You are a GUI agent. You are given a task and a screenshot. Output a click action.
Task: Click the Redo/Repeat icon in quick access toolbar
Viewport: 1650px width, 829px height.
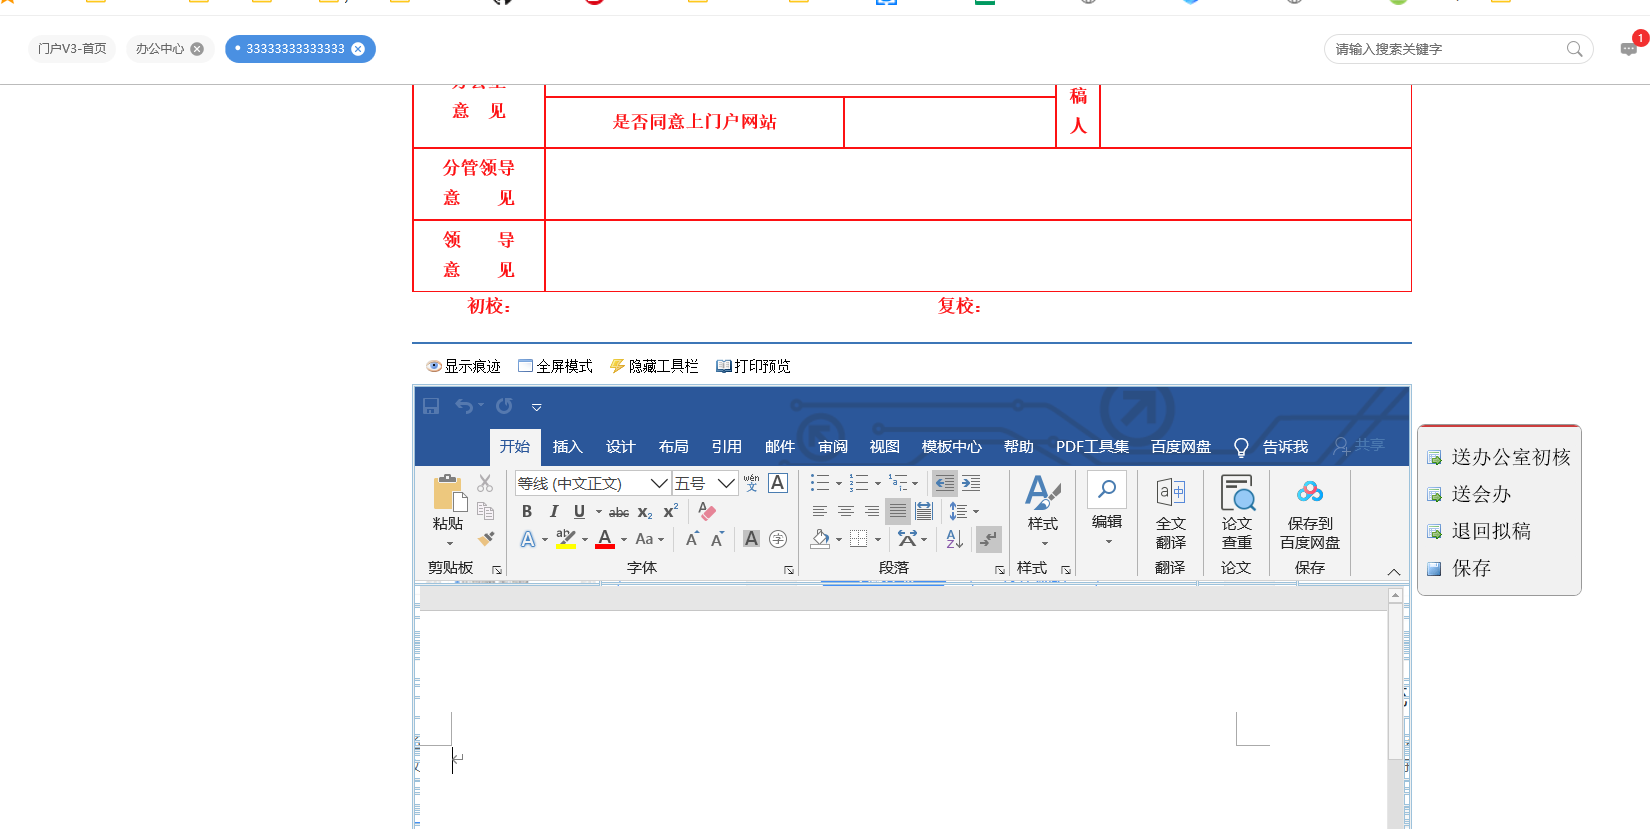coord(504,406)
